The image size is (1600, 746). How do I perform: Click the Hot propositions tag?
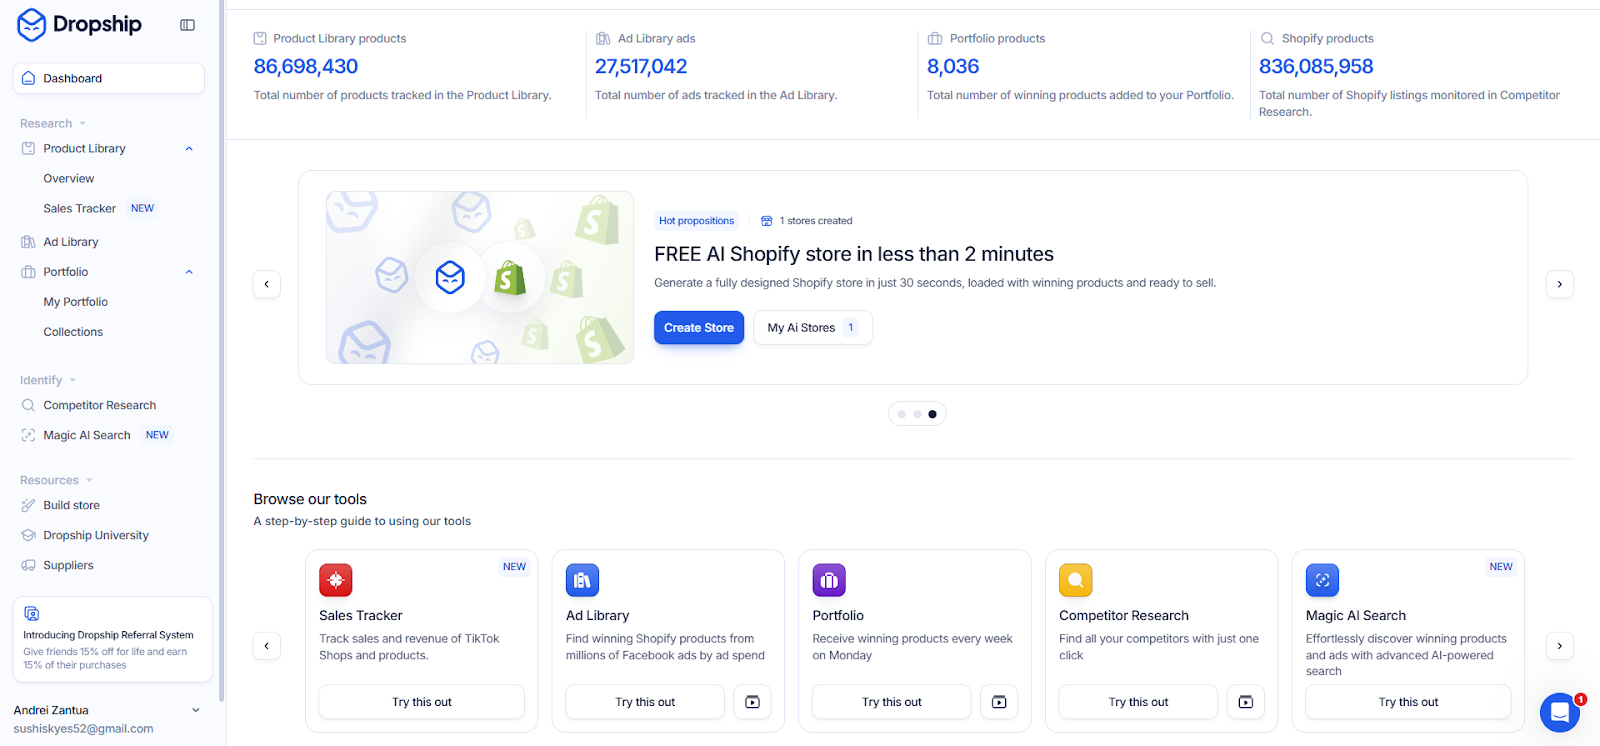tap(696, 221)
